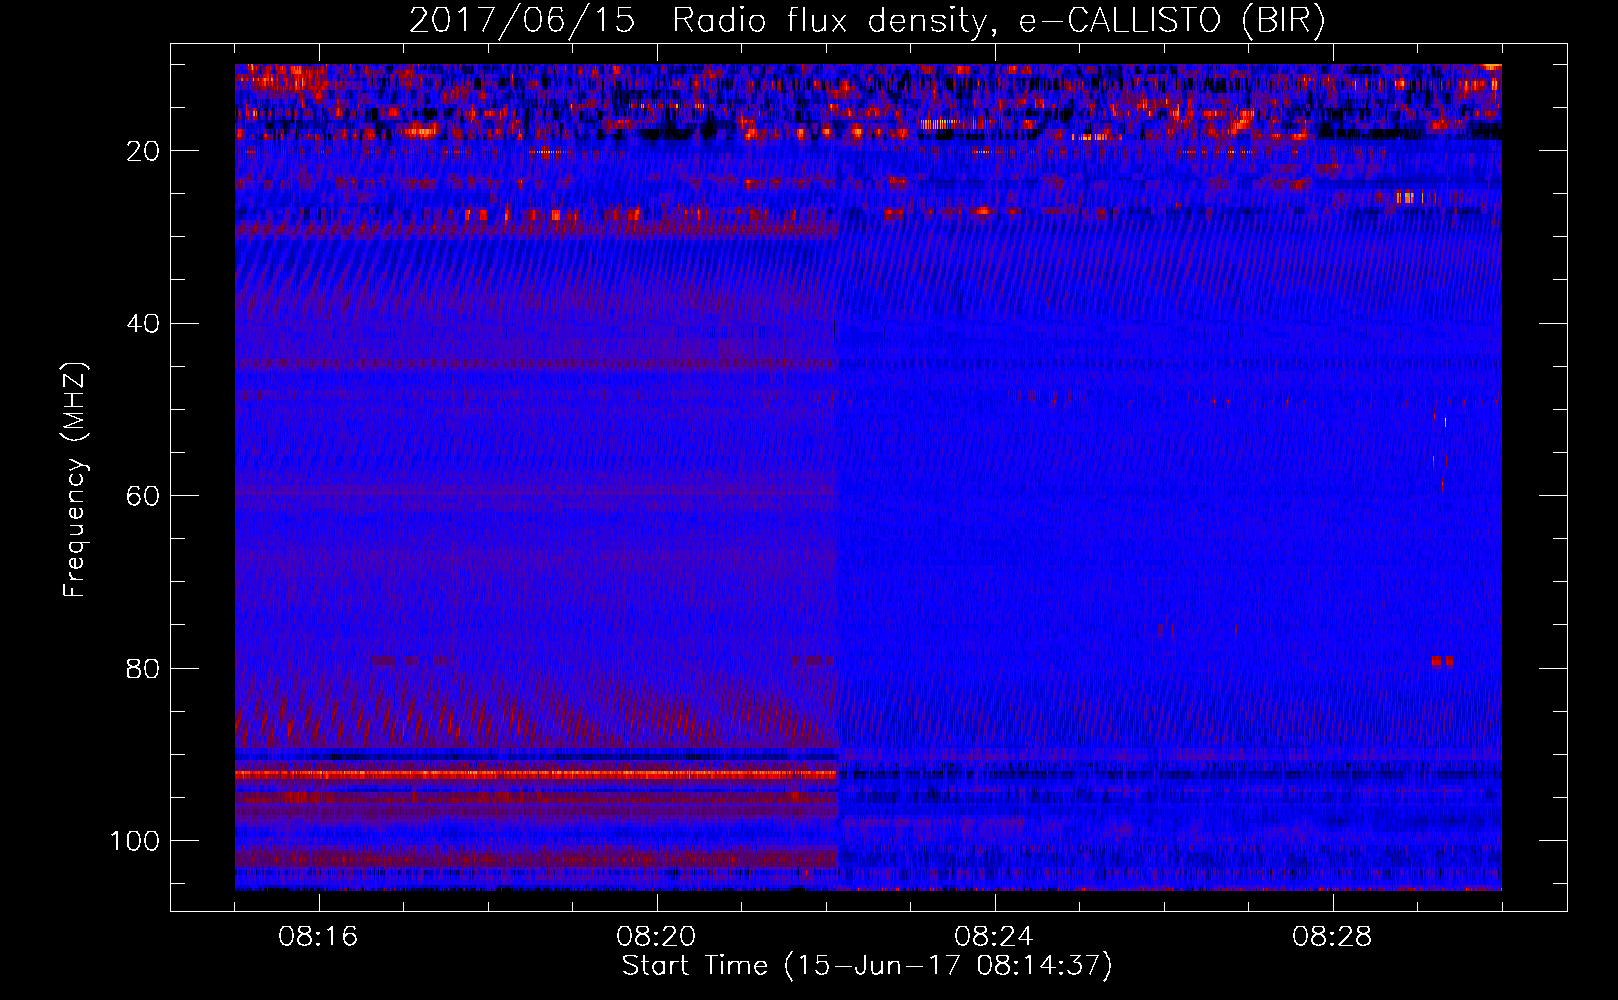Click the '08:20' time tick label
1618x1000 pixels.
(x=656, y=937)
